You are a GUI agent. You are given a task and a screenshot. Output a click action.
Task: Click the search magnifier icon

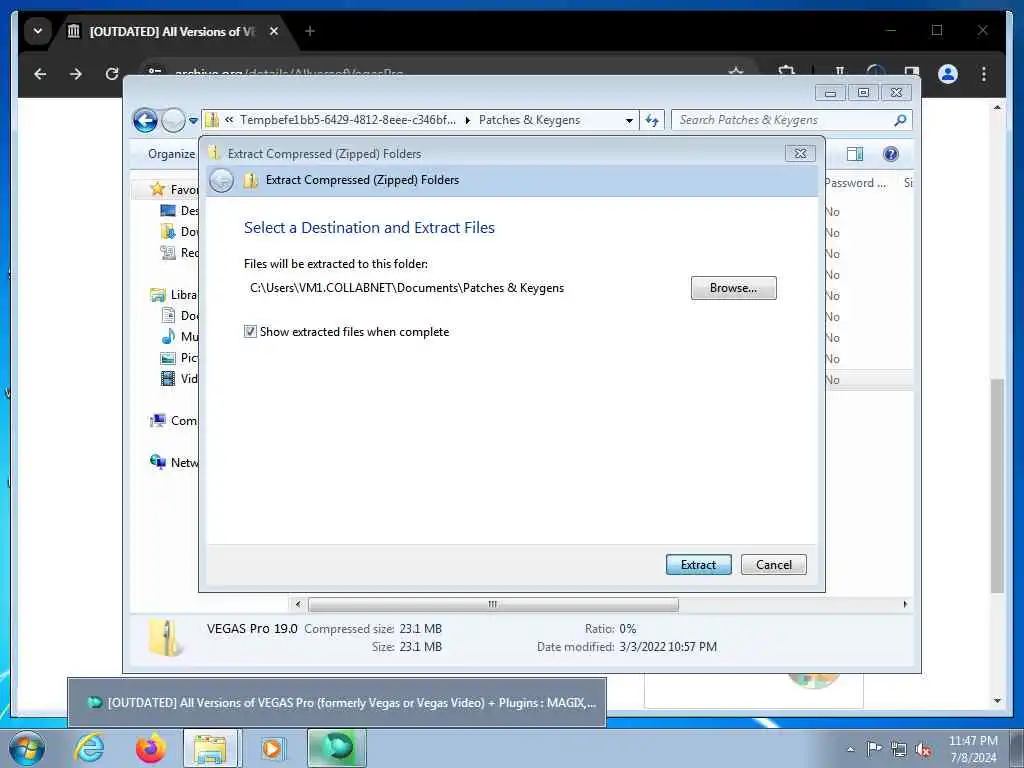(x=900, y=120)
